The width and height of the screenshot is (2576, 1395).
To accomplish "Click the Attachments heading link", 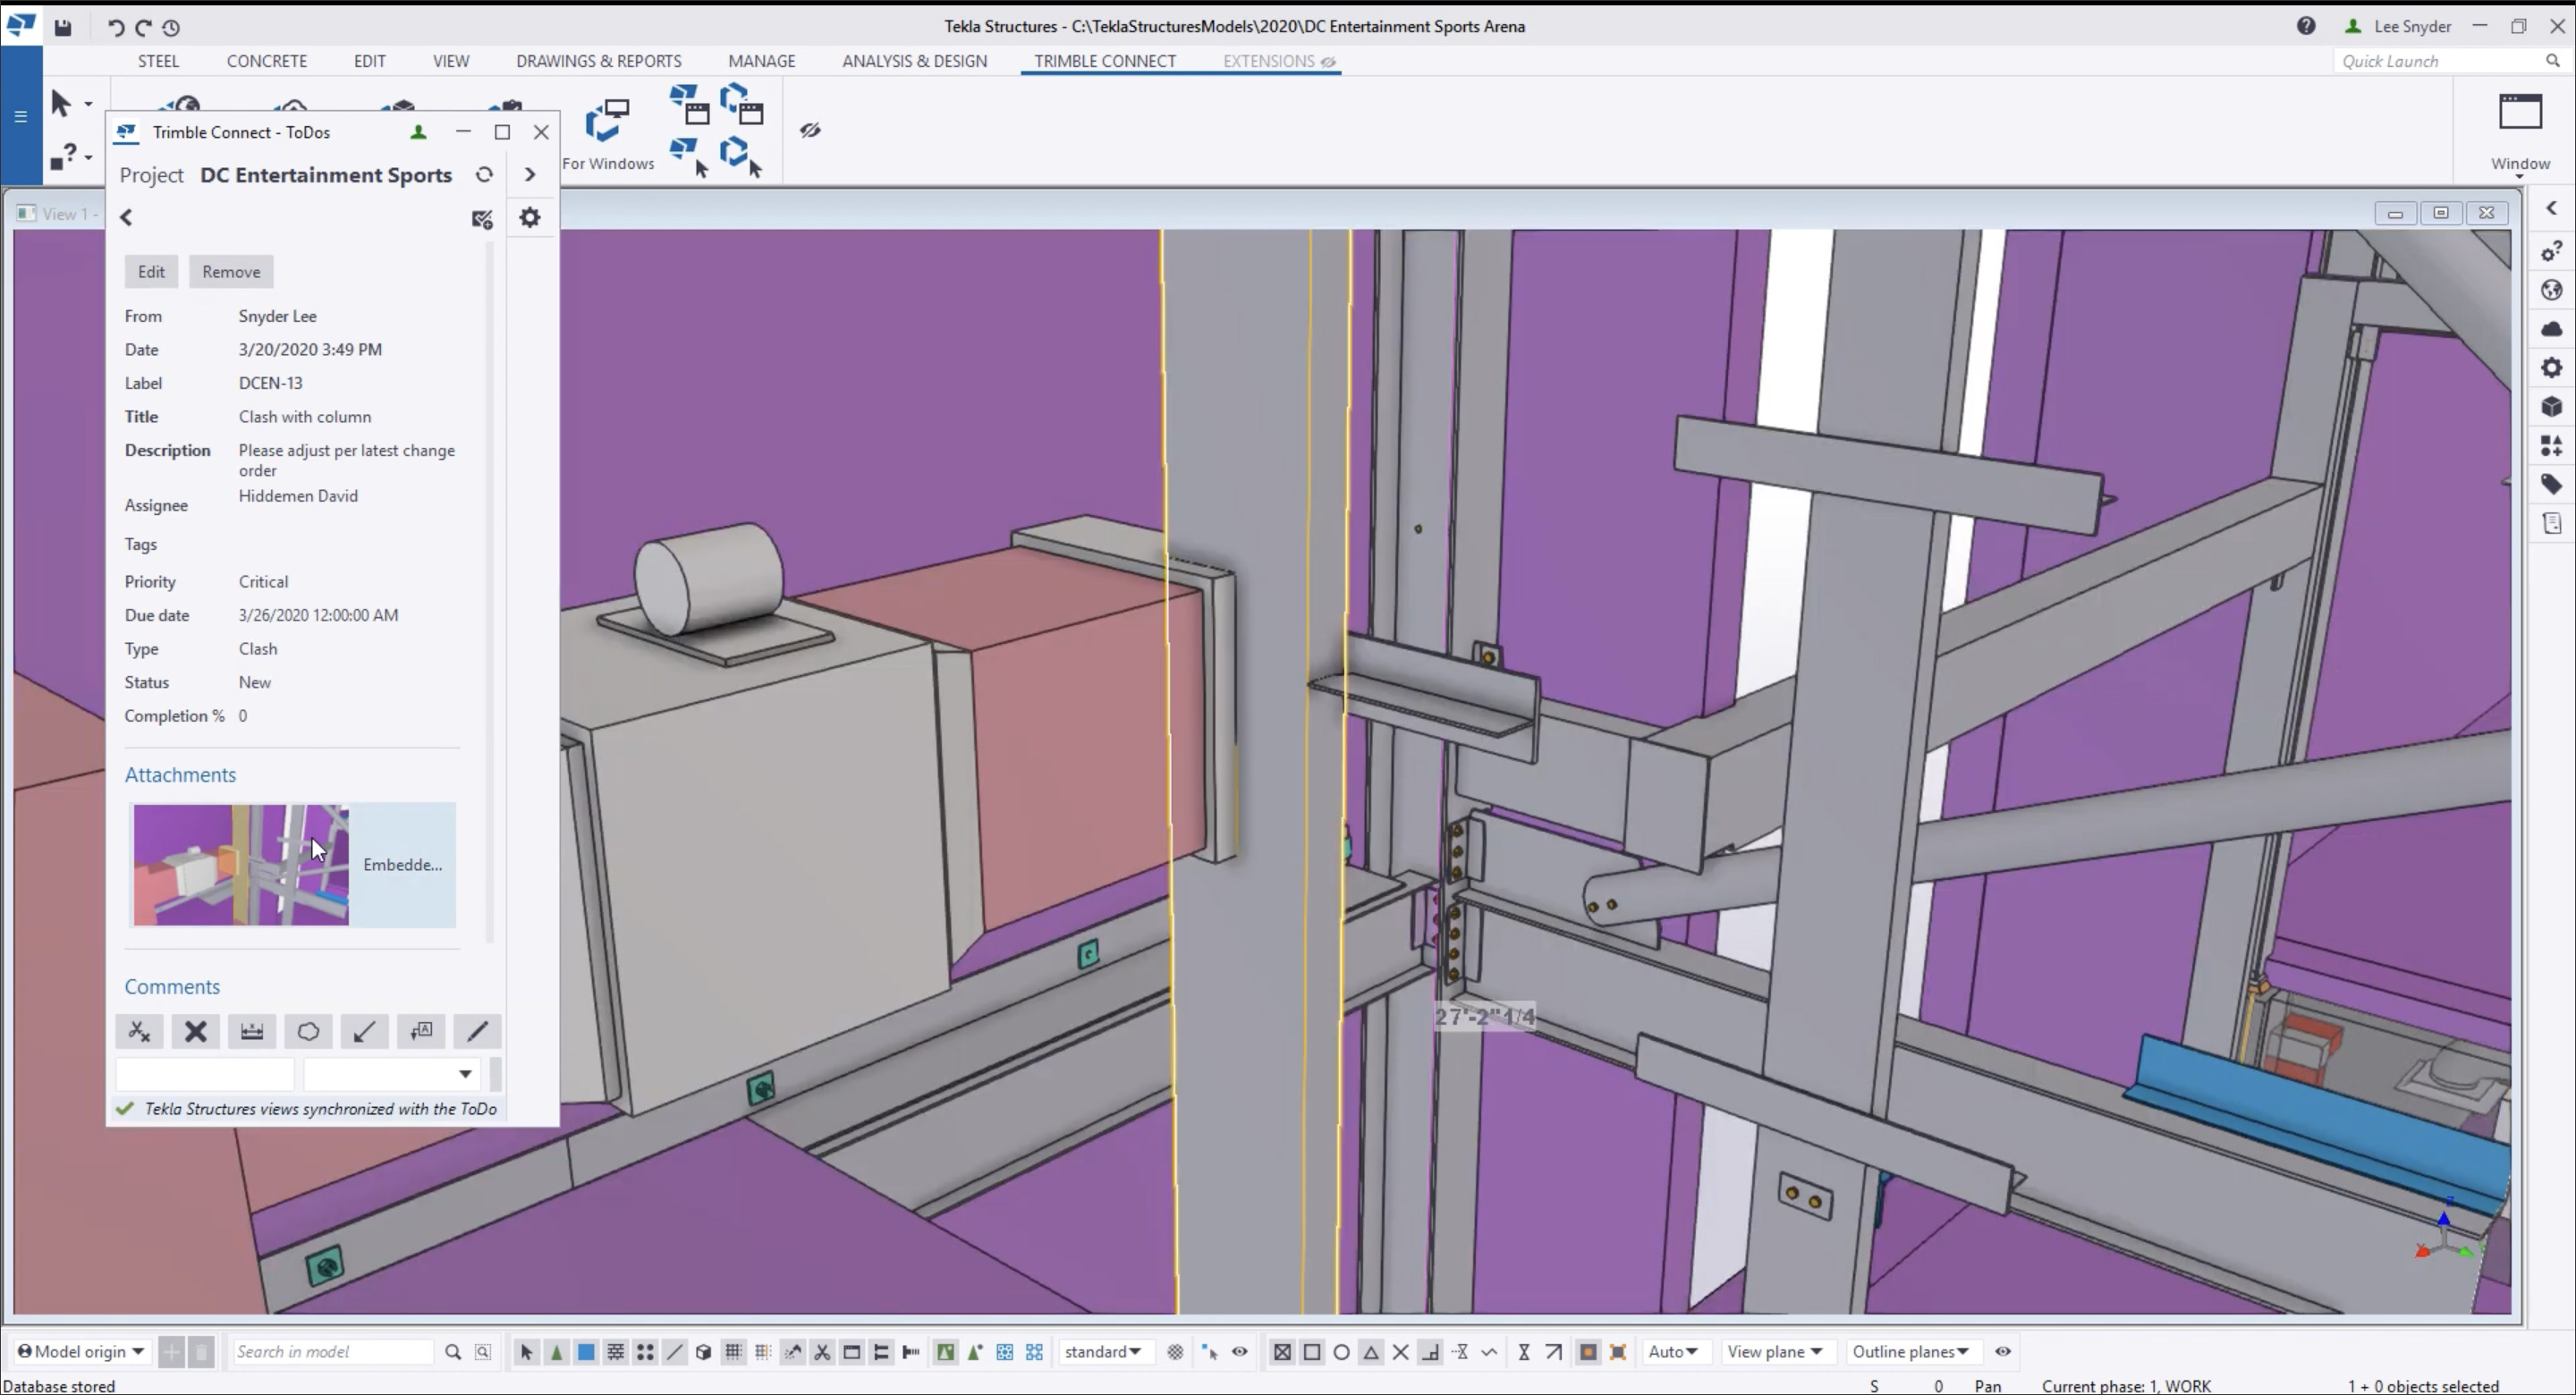I will (x=180, y=775).
